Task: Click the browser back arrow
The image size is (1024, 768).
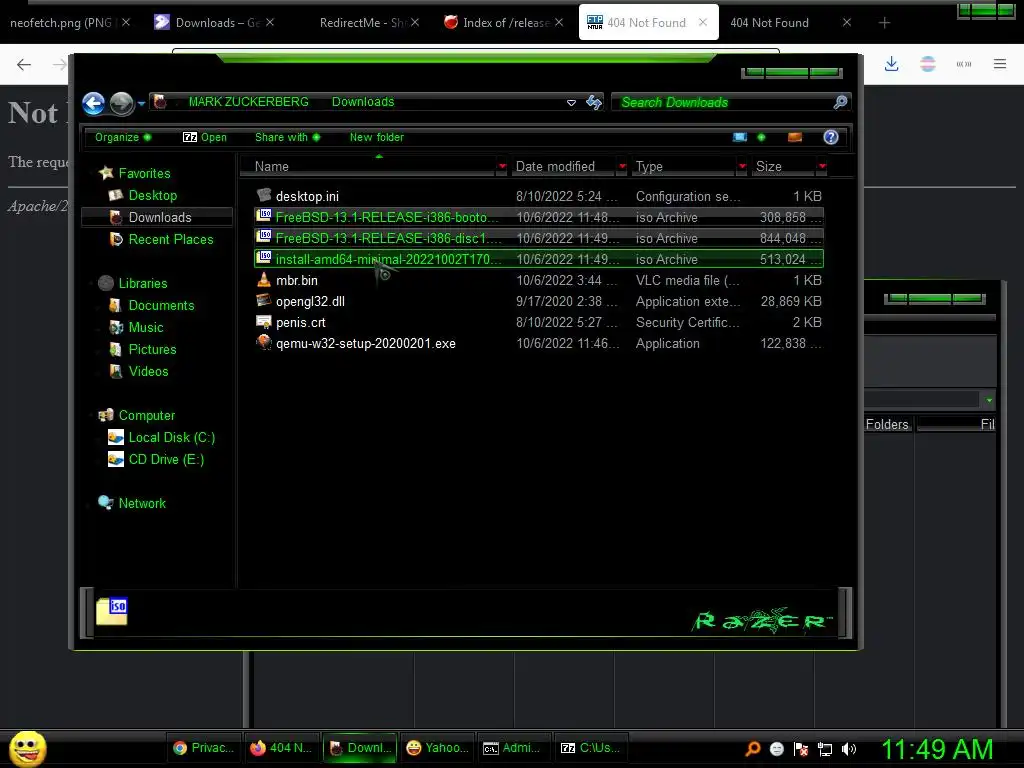Action: click(24, 64)
